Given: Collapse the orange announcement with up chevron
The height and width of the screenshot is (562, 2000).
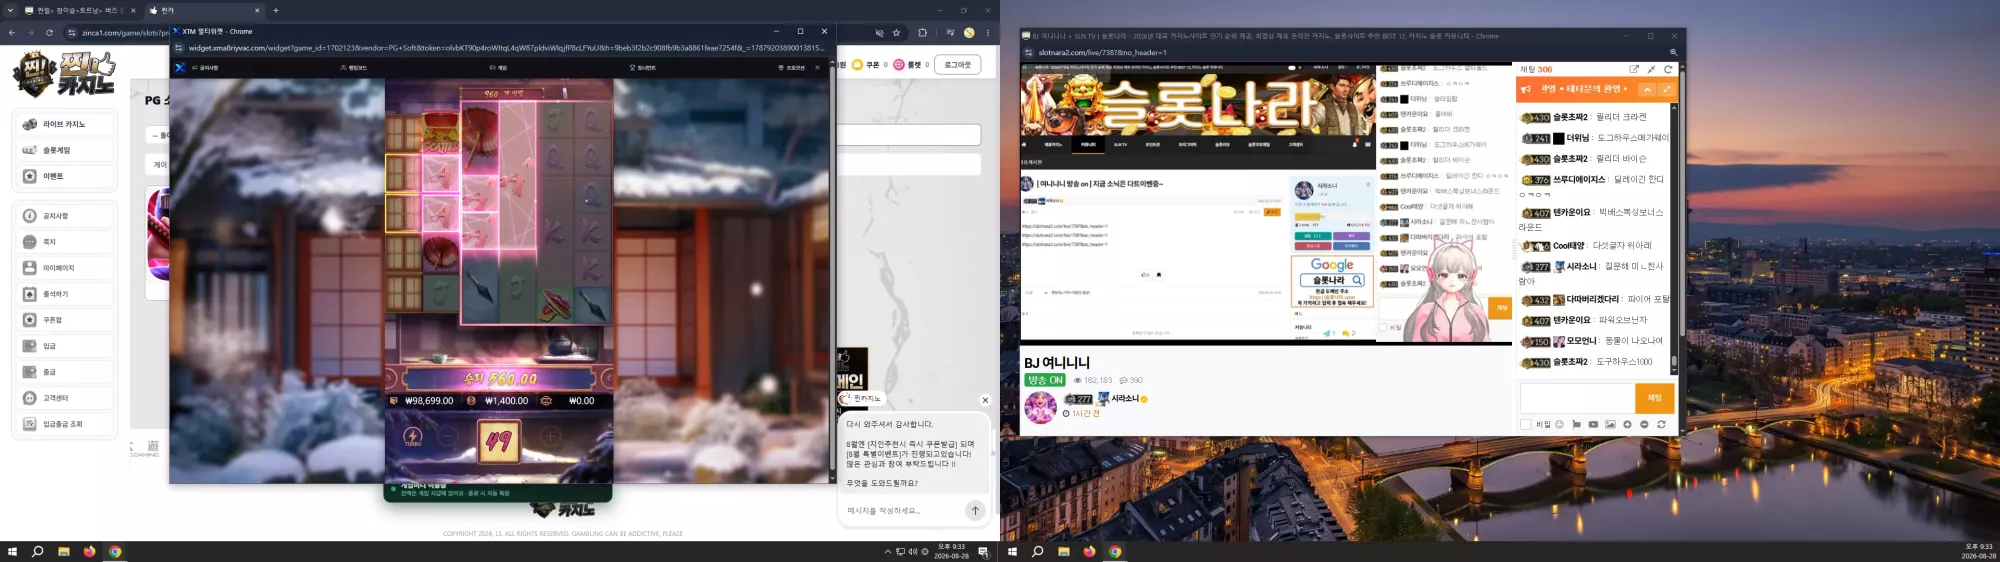Looking at the screenshot, I should 1647,89.
